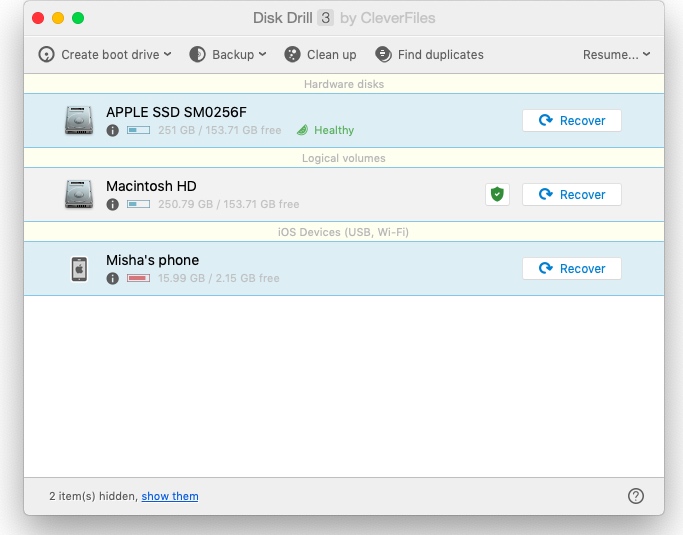Show info for Misha's phone
Screen dimensions: 683x535
click(x=112, y=278)
